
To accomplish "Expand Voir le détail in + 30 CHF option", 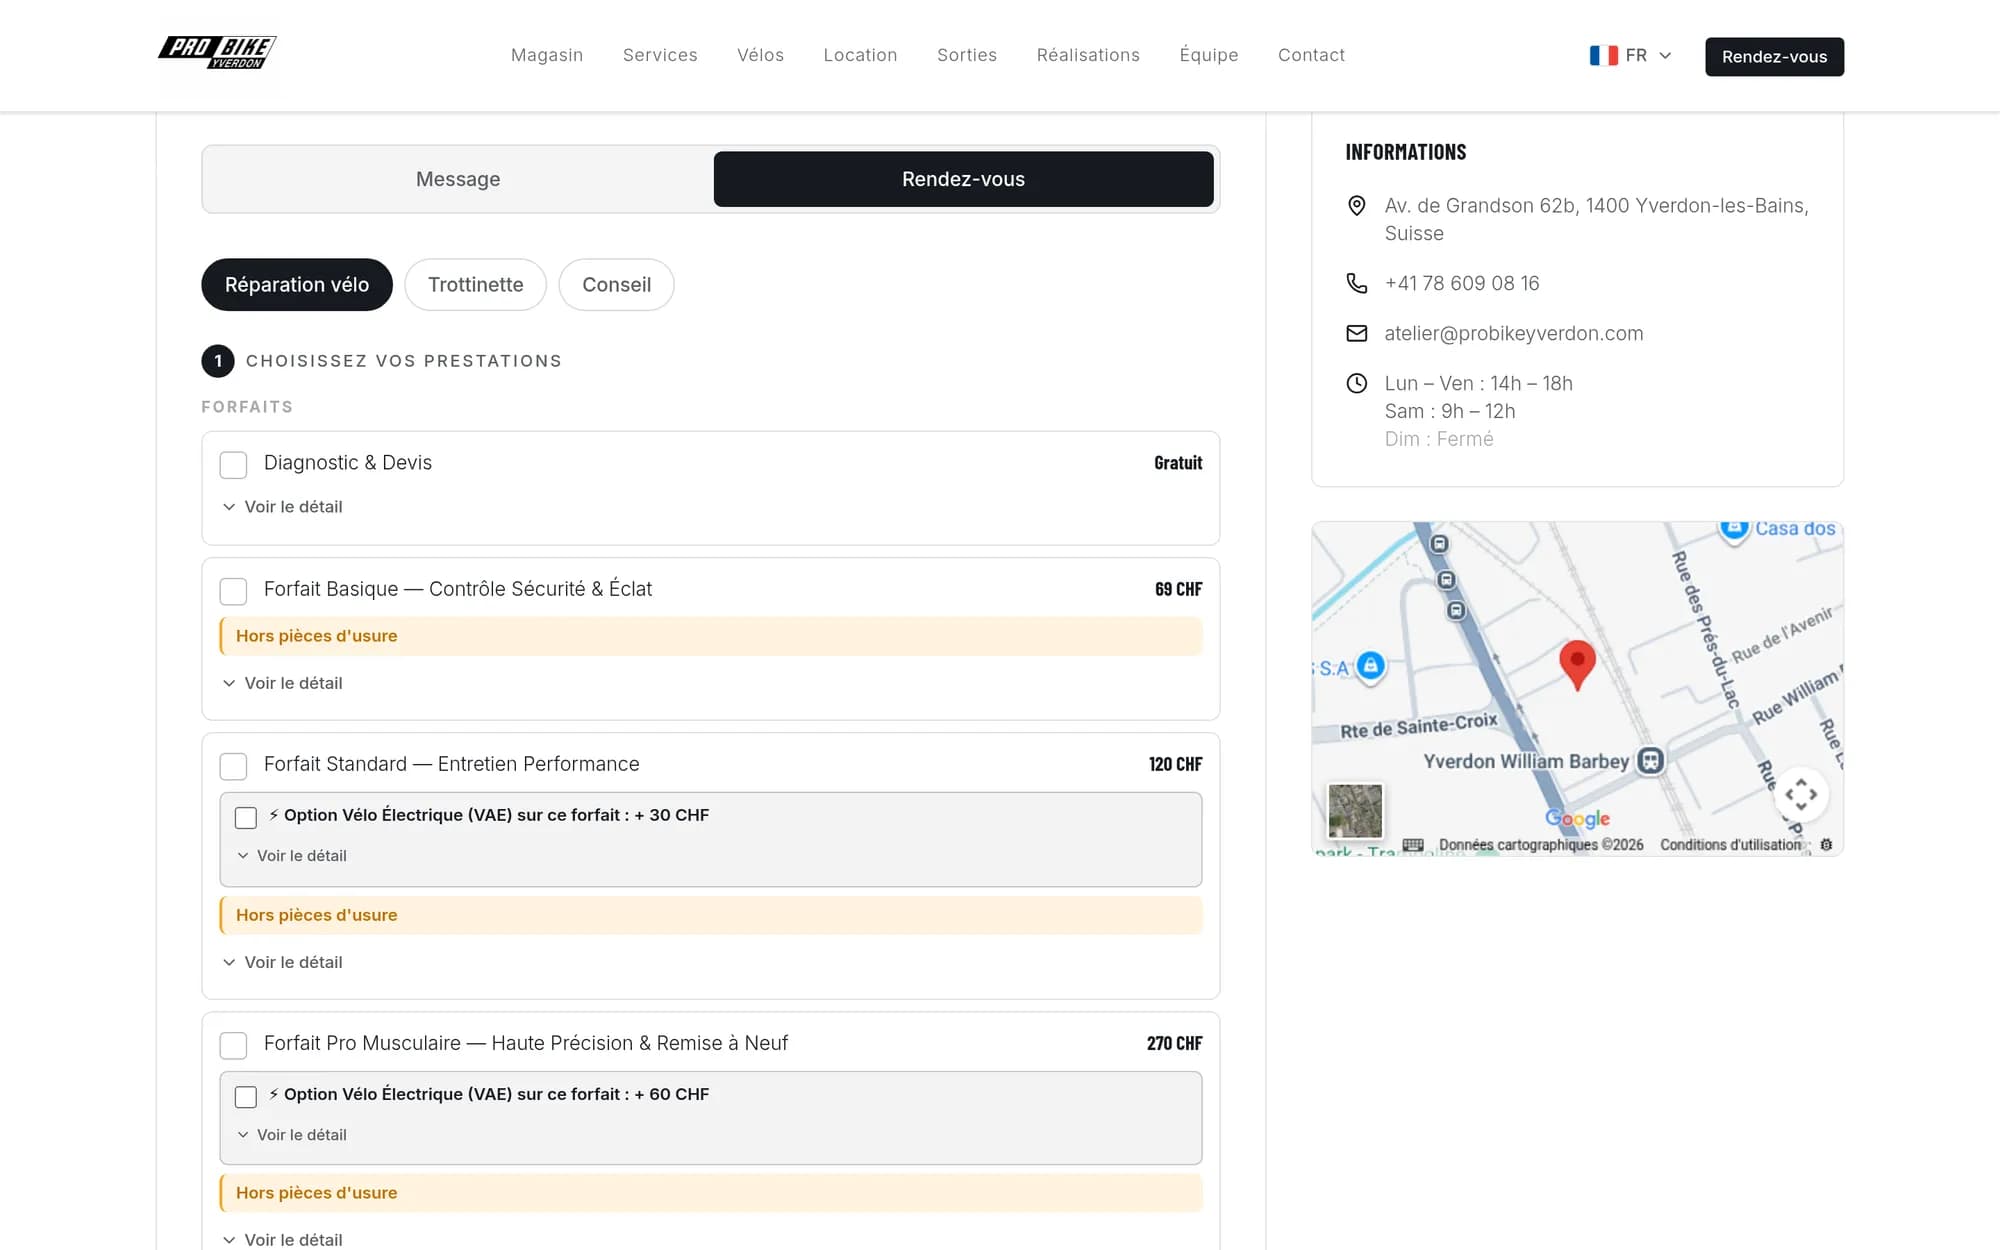I will click(x=292, y=856).
